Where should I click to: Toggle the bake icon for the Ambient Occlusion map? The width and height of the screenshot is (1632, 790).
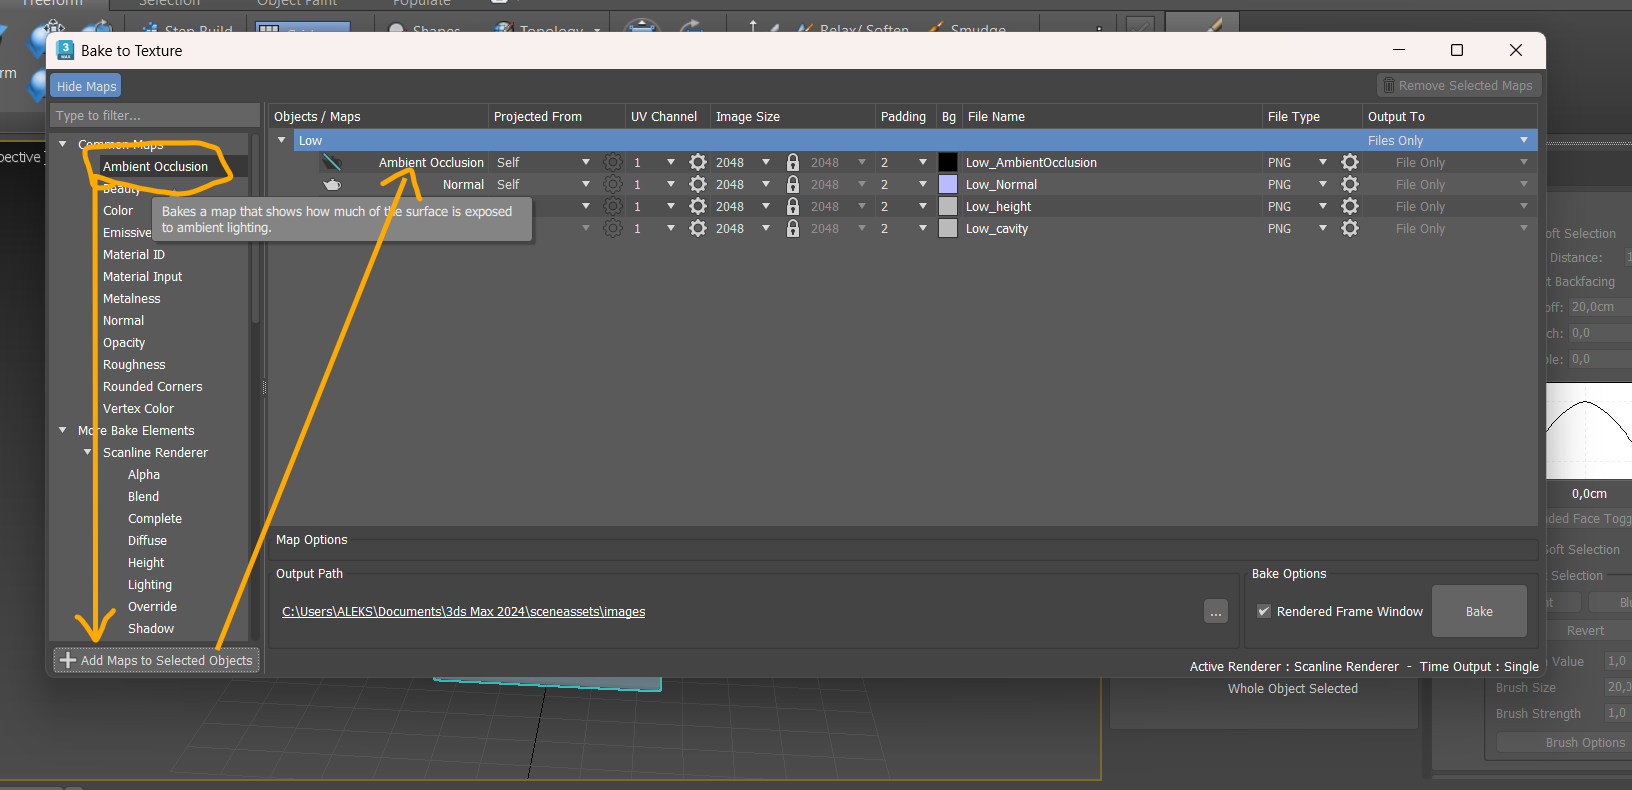[332, 162]
